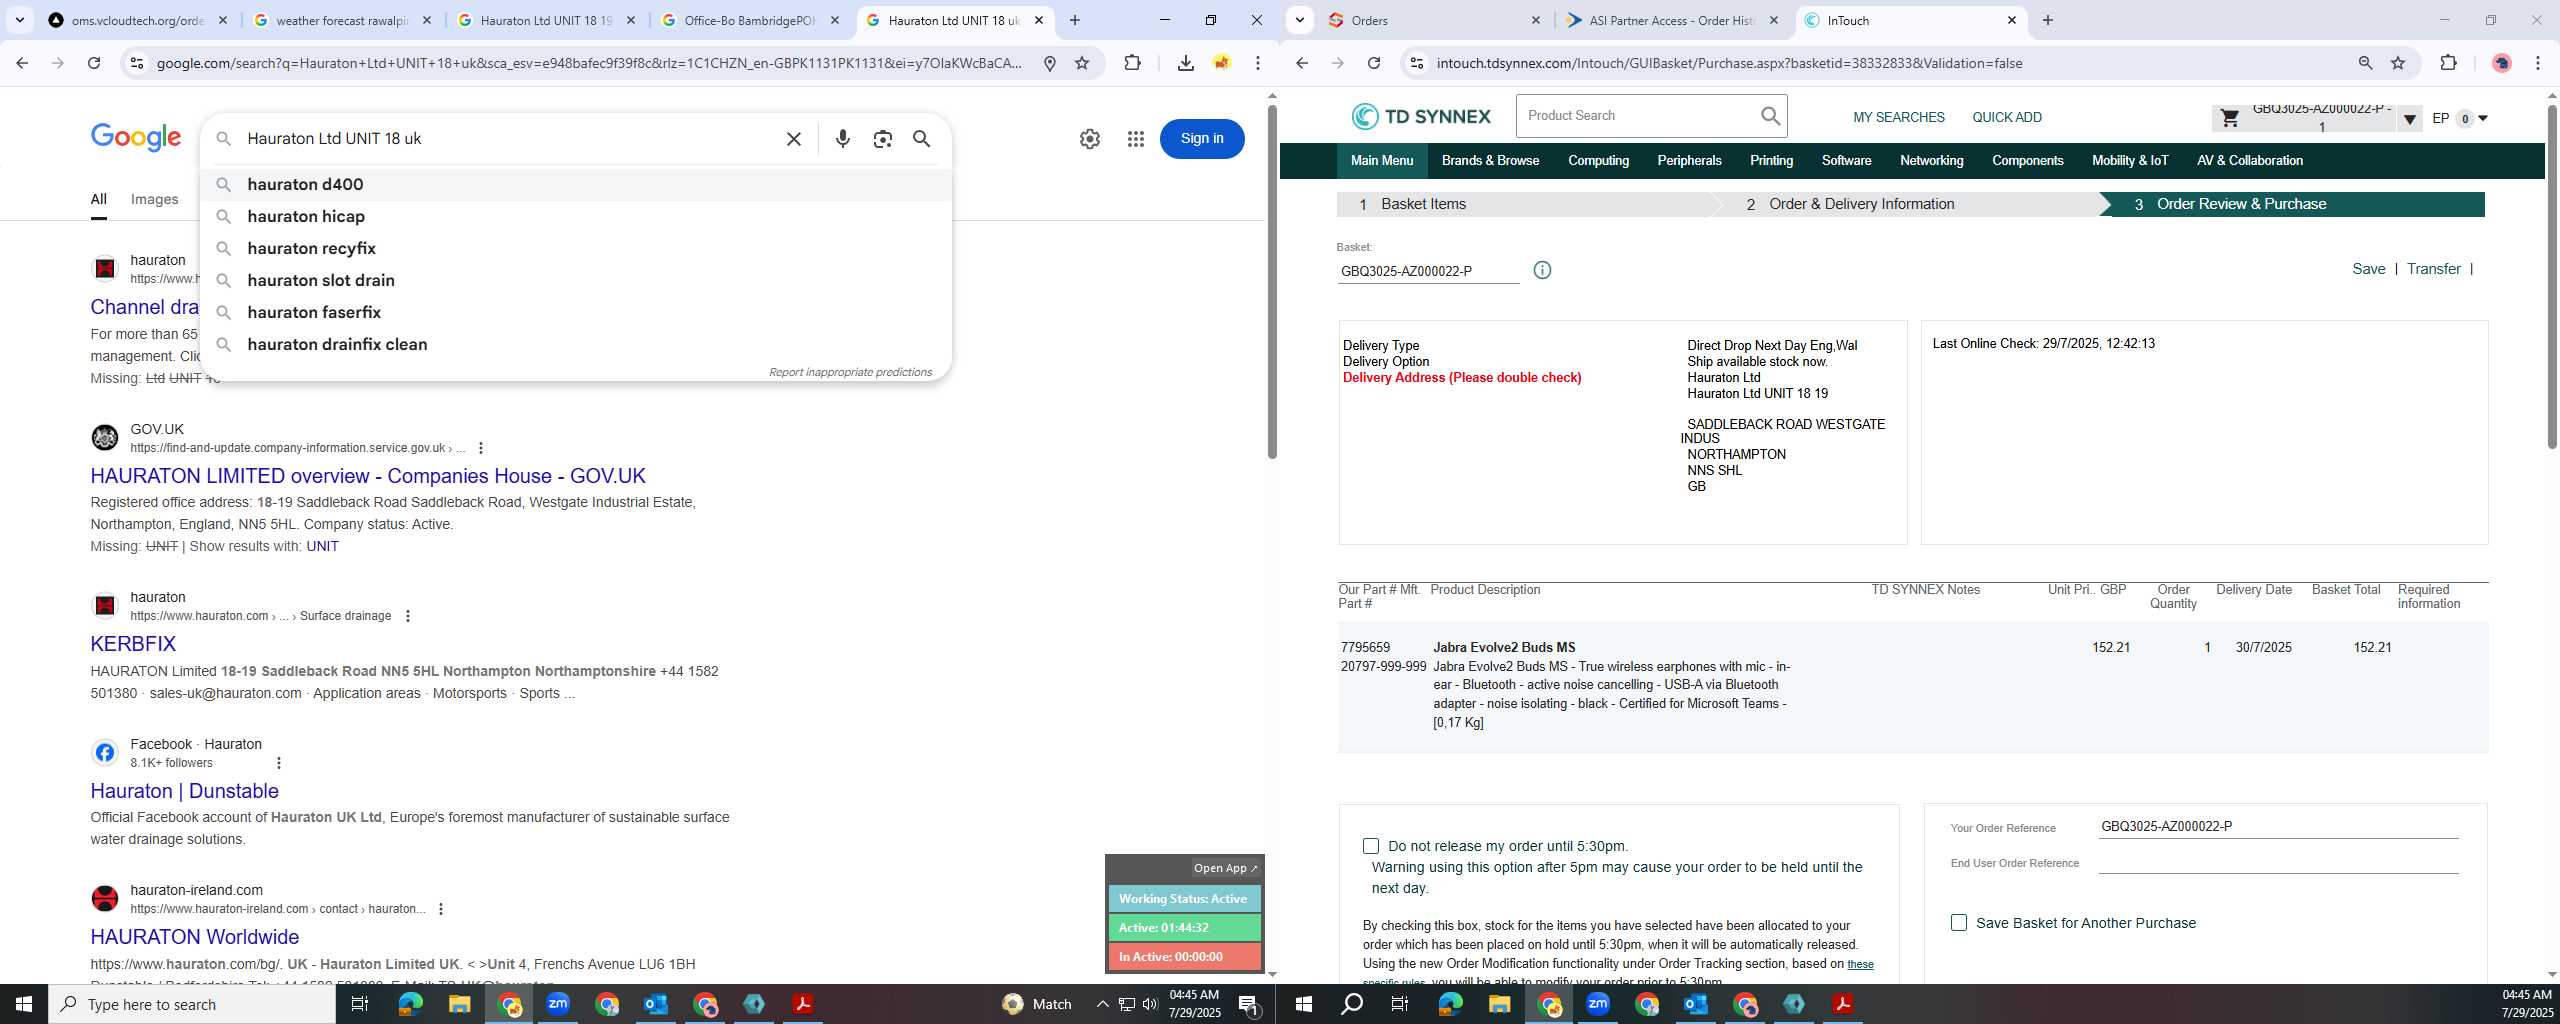The image size is (2560, 1024).
Task: Select 'hauraton recyfix' suggestion
Action: (576, 248)
